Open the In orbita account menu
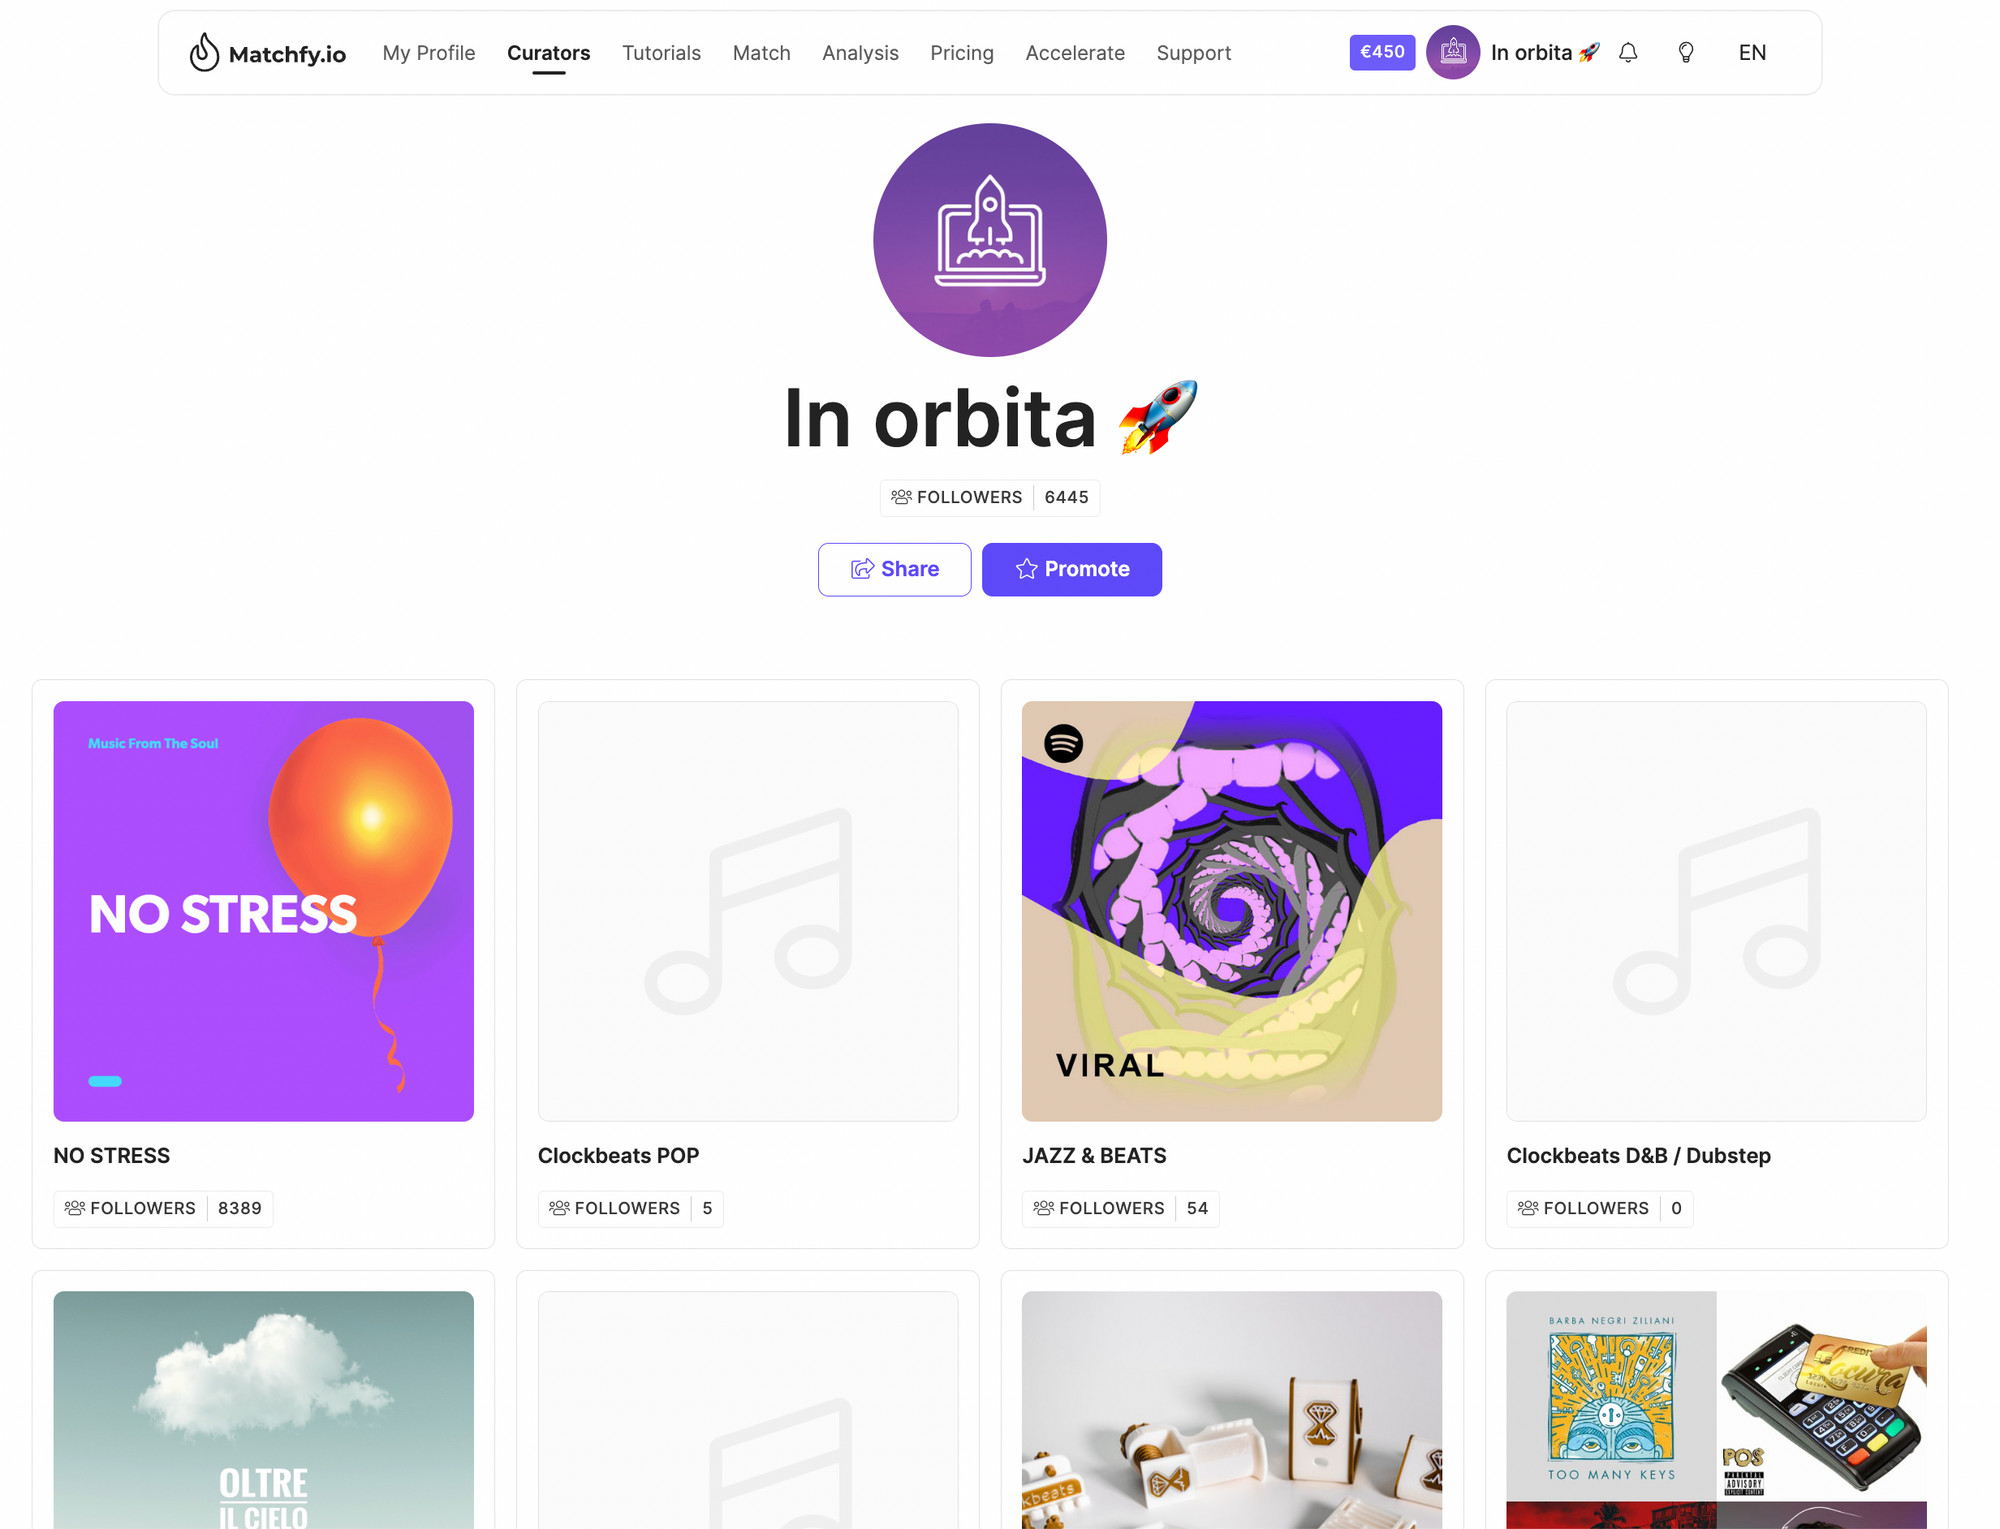Screen dimensions: 2000x1529 click(1545, 53)
